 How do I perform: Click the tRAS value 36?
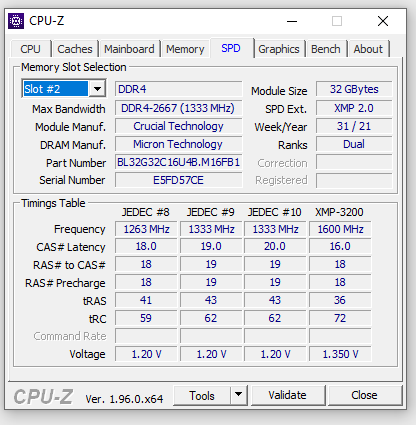340,300
